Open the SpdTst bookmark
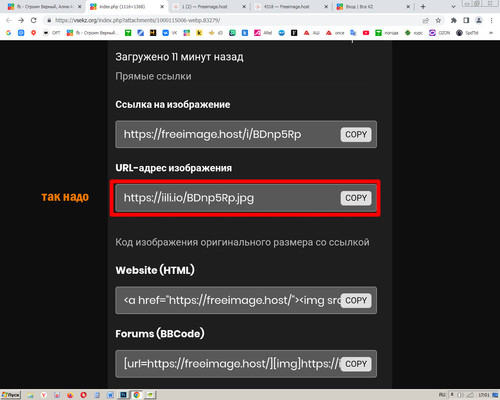Viewport: 500px width, 400px height. click(468, 33)
